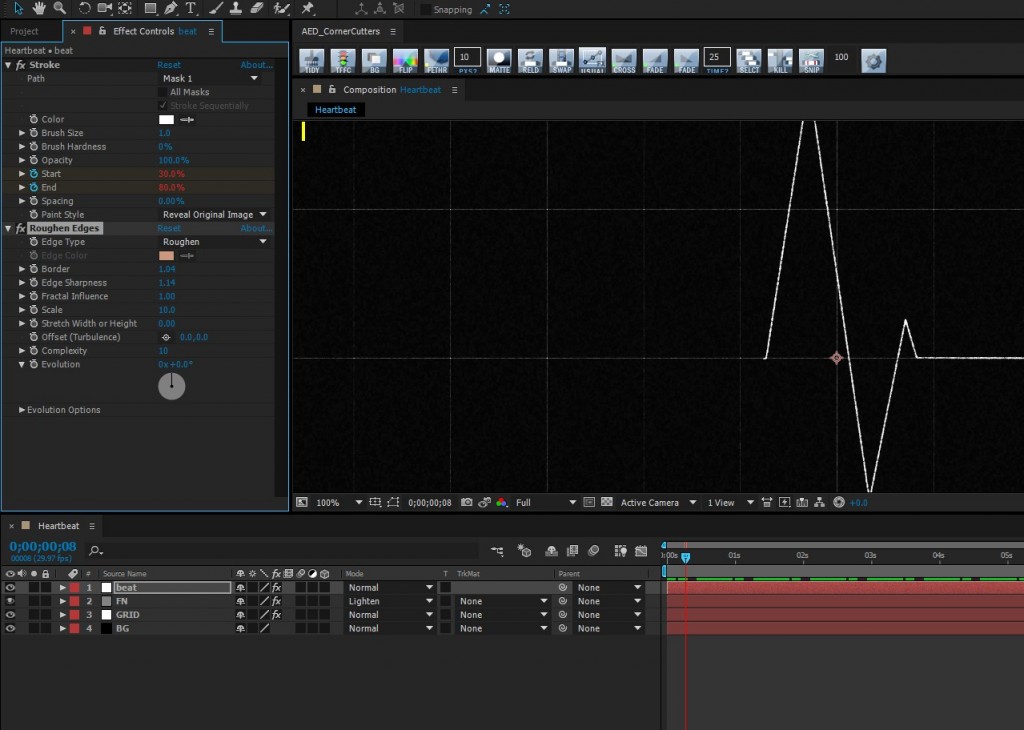
Task: Take a snapshot with camera icon
Action: 466,502
